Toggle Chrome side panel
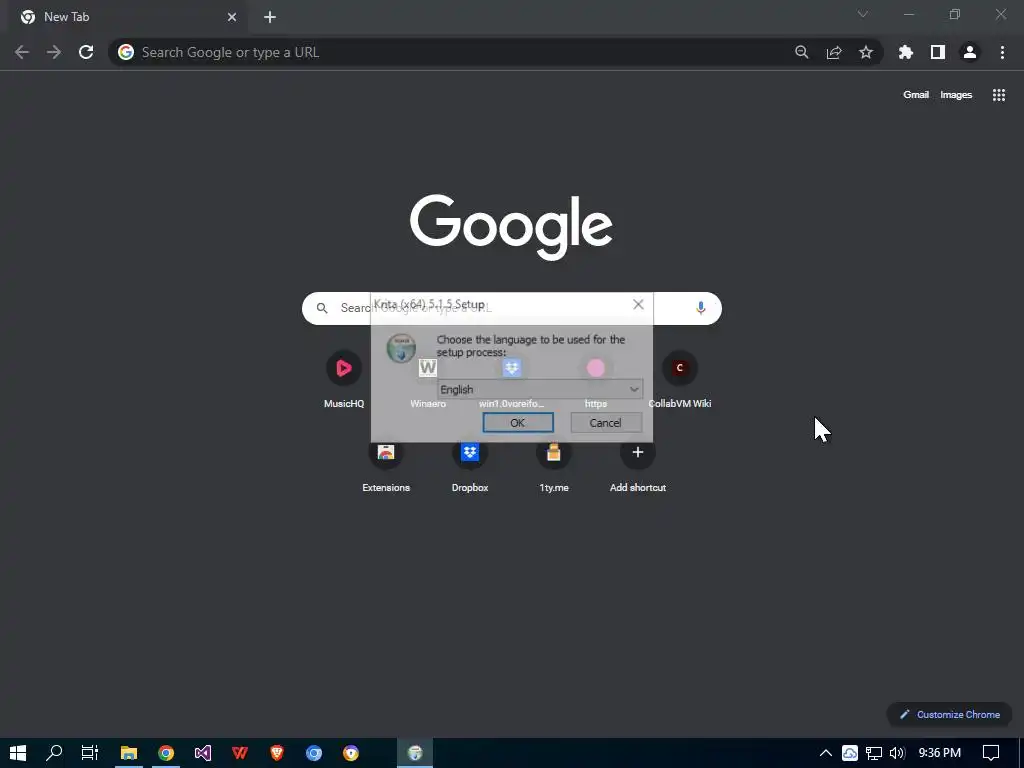1024x768 pixels. [938, 52]
